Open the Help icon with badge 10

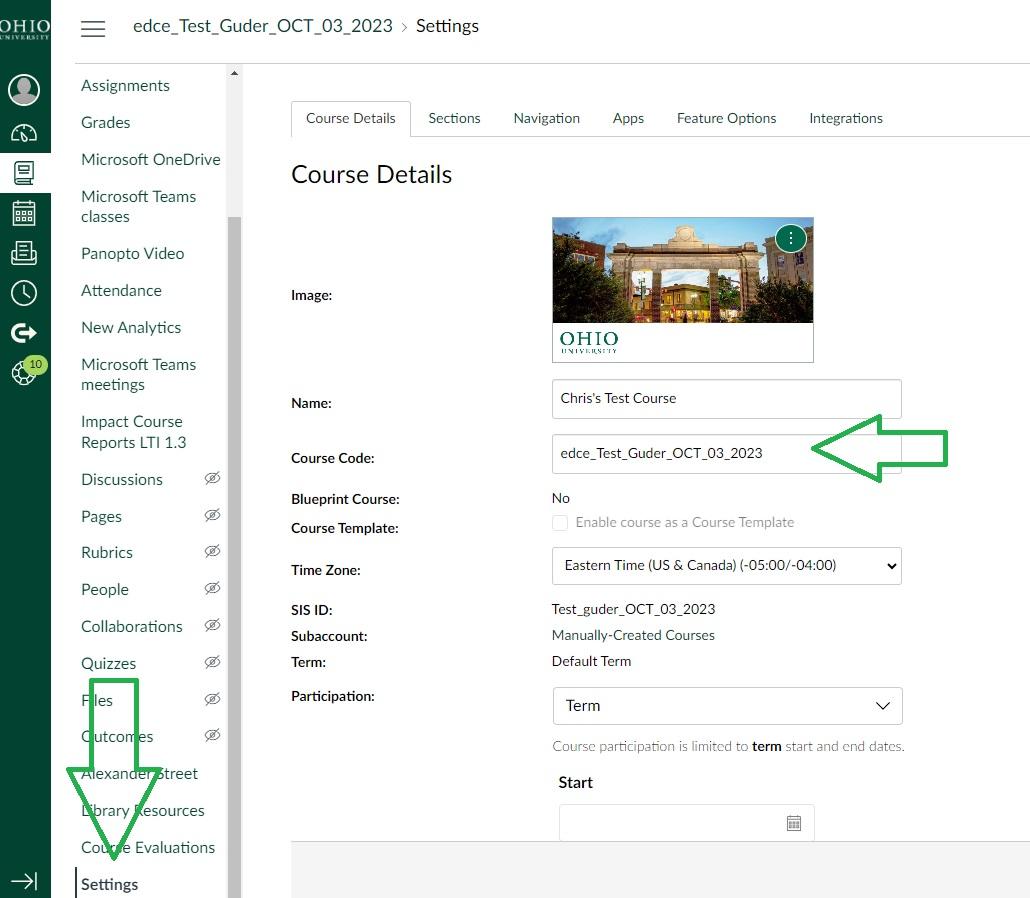tap(24, 372)
